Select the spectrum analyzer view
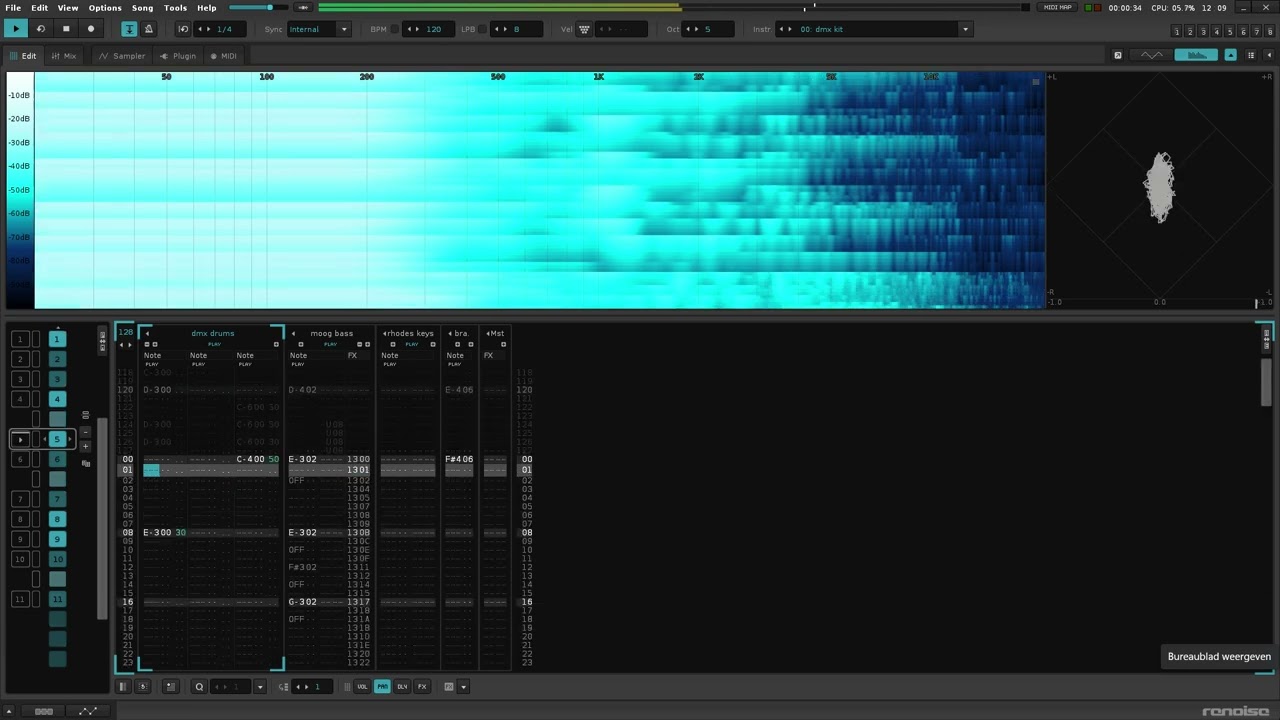The width and height of the screenshot is (1280, 720). tap(1196, 55)
